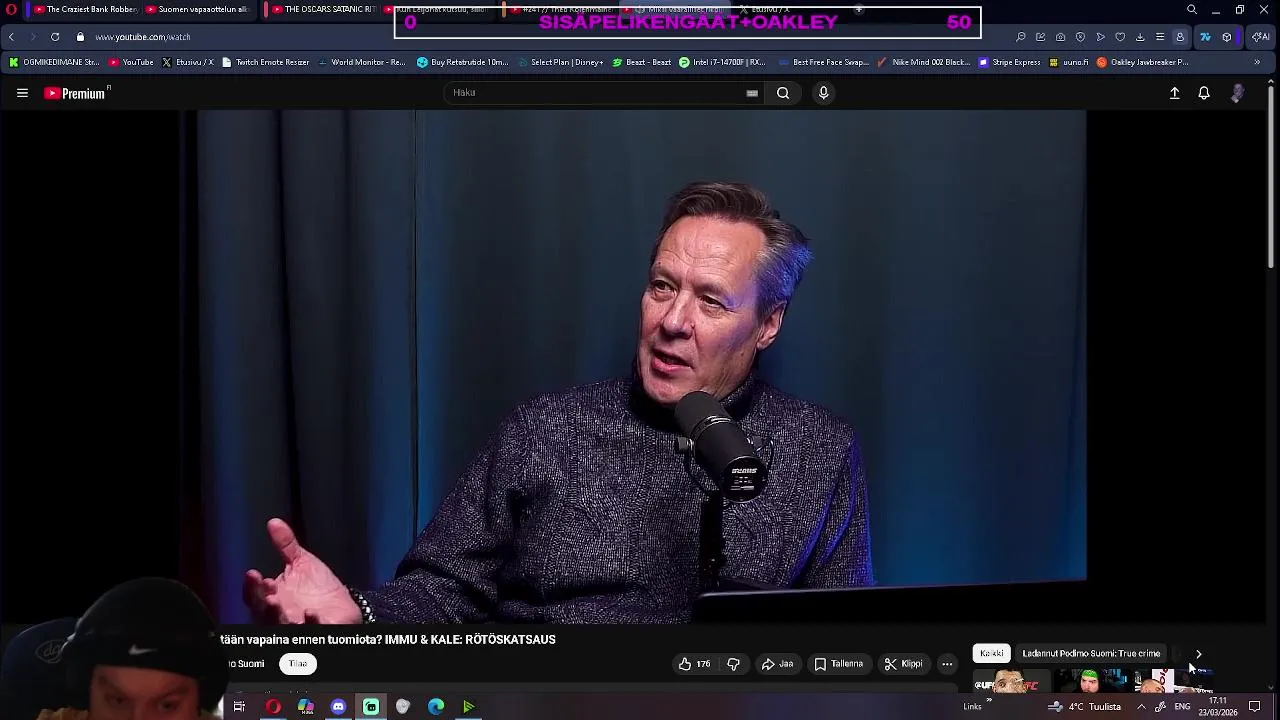The width and height of the screenshot is (1280, 720).
Task: Open the account avatar menu
Action: (1238, 93)
